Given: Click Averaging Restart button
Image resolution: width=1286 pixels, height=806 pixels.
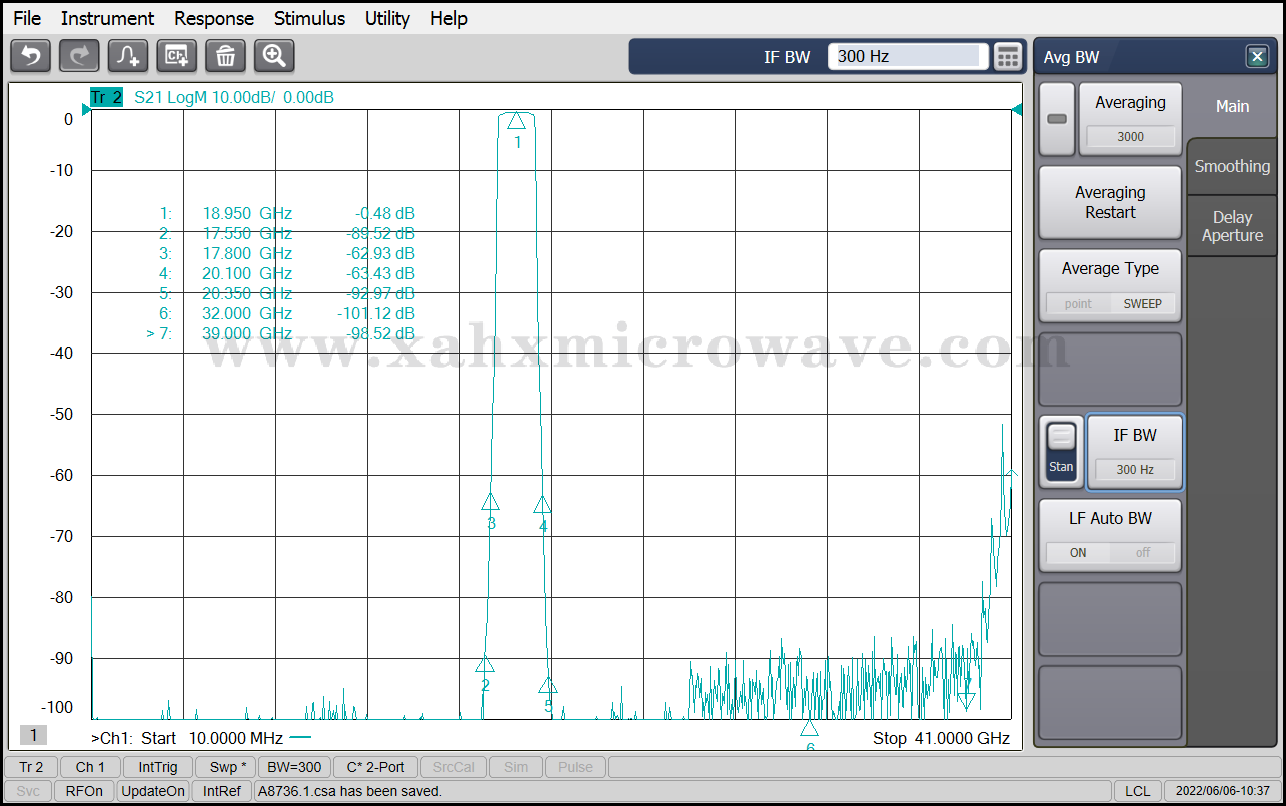Looking at the screenshot, I should 1110,202.
